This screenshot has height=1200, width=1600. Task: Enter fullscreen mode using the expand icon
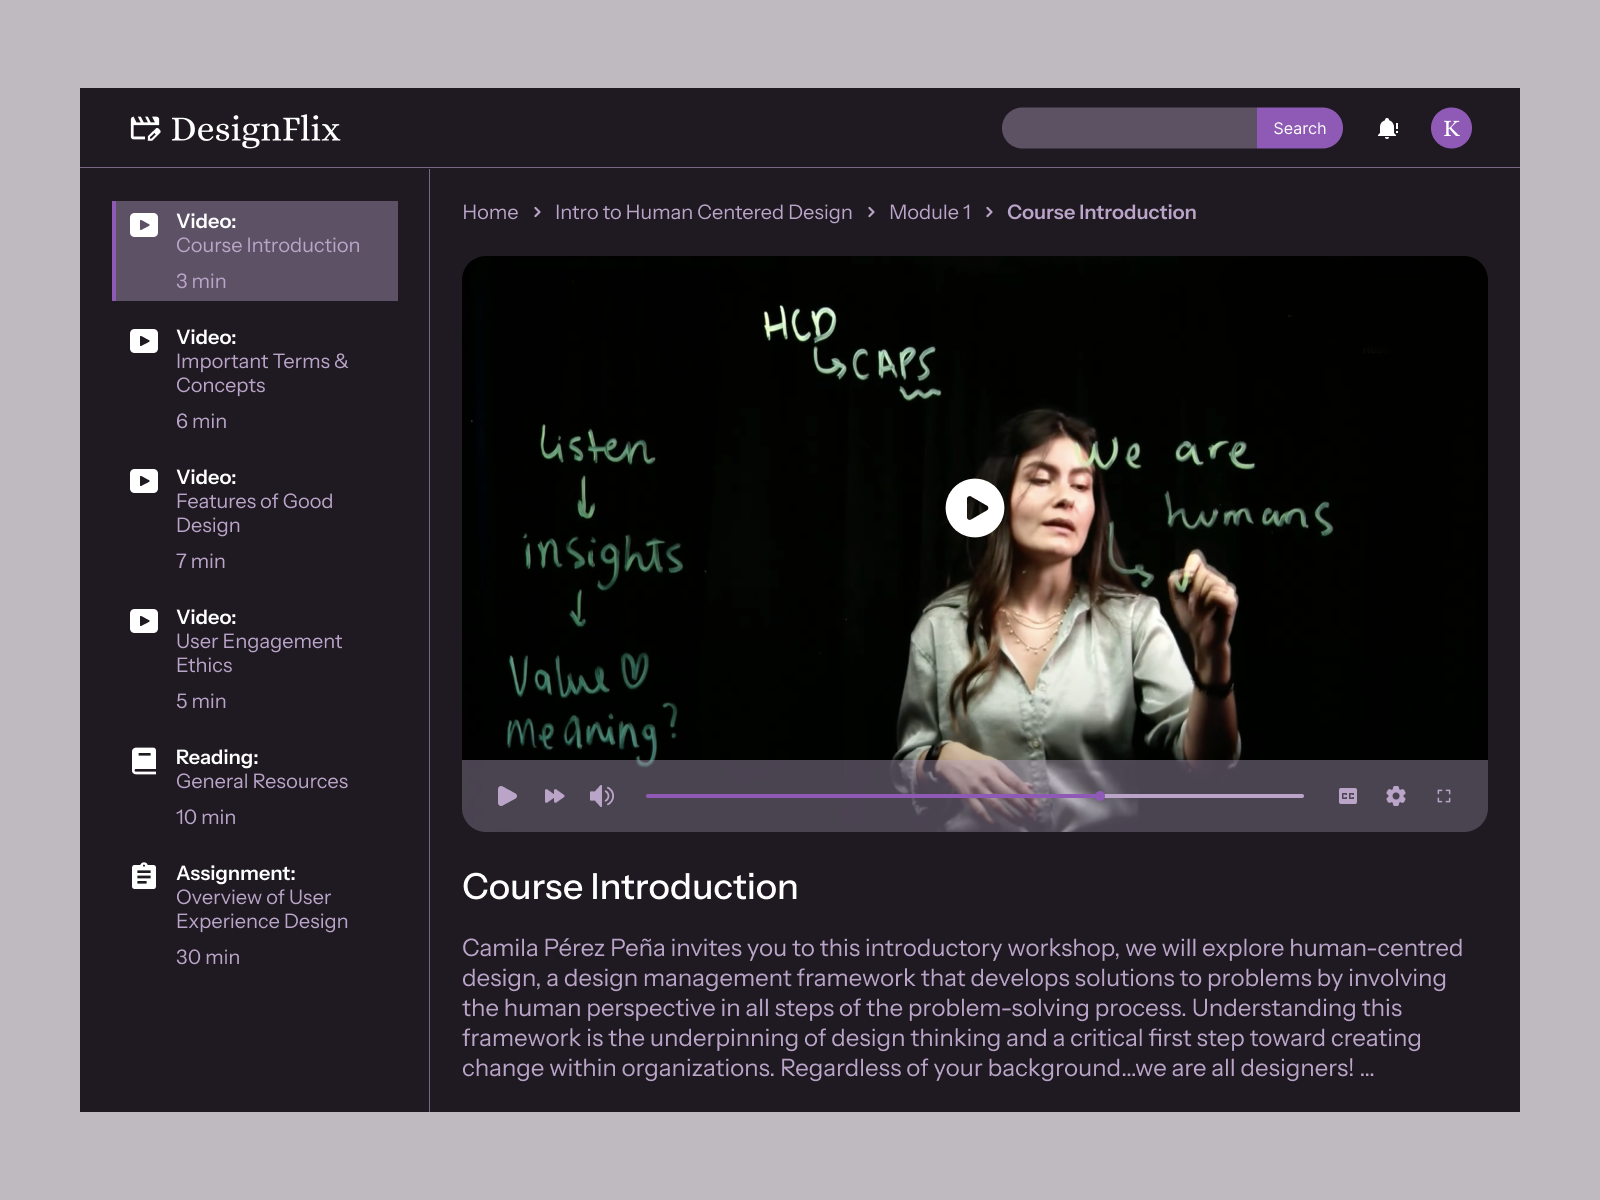click(x=1443, y=795)
